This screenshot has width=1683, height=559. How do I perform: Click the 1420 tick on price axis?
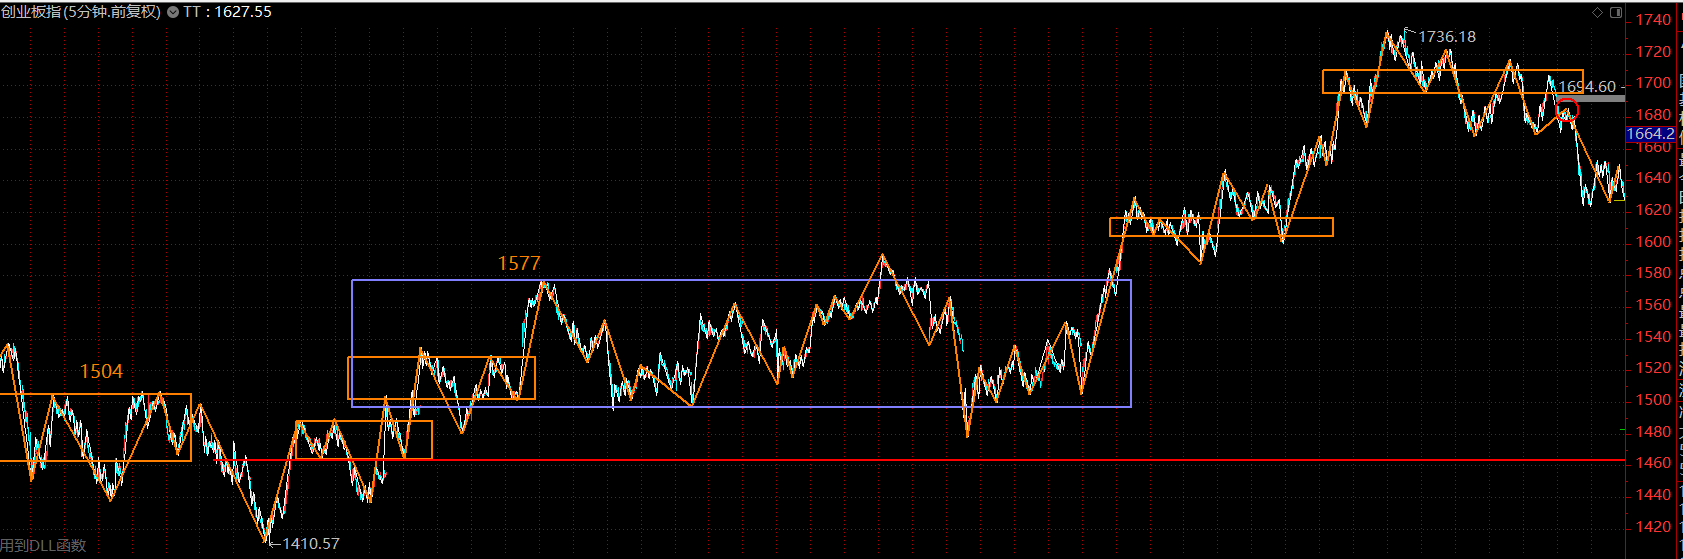pos(1653,526)
